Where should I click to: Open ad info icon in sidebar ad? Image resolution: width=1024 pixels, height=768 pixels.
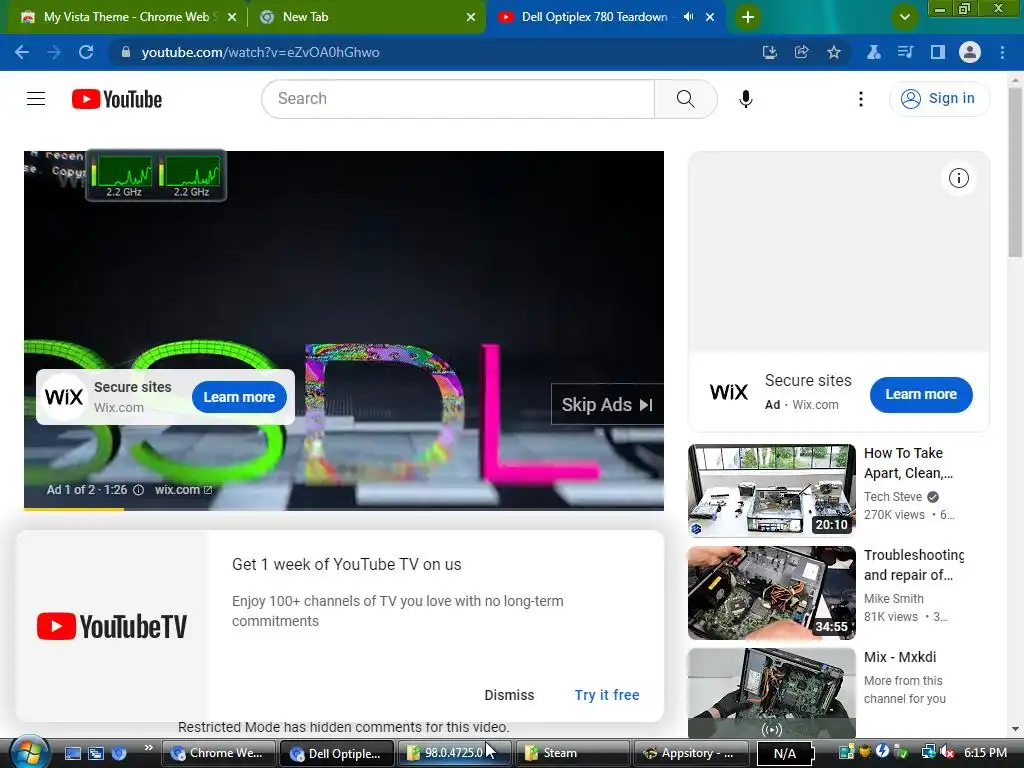point(959,178)
